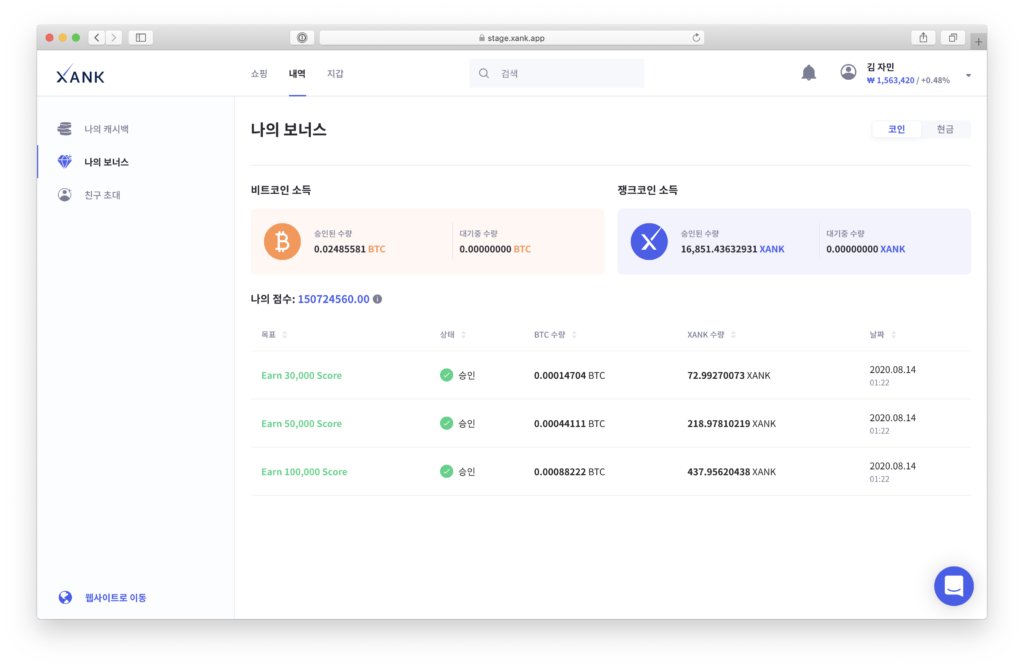Click the 0.00014704 BTC cell

569,375
